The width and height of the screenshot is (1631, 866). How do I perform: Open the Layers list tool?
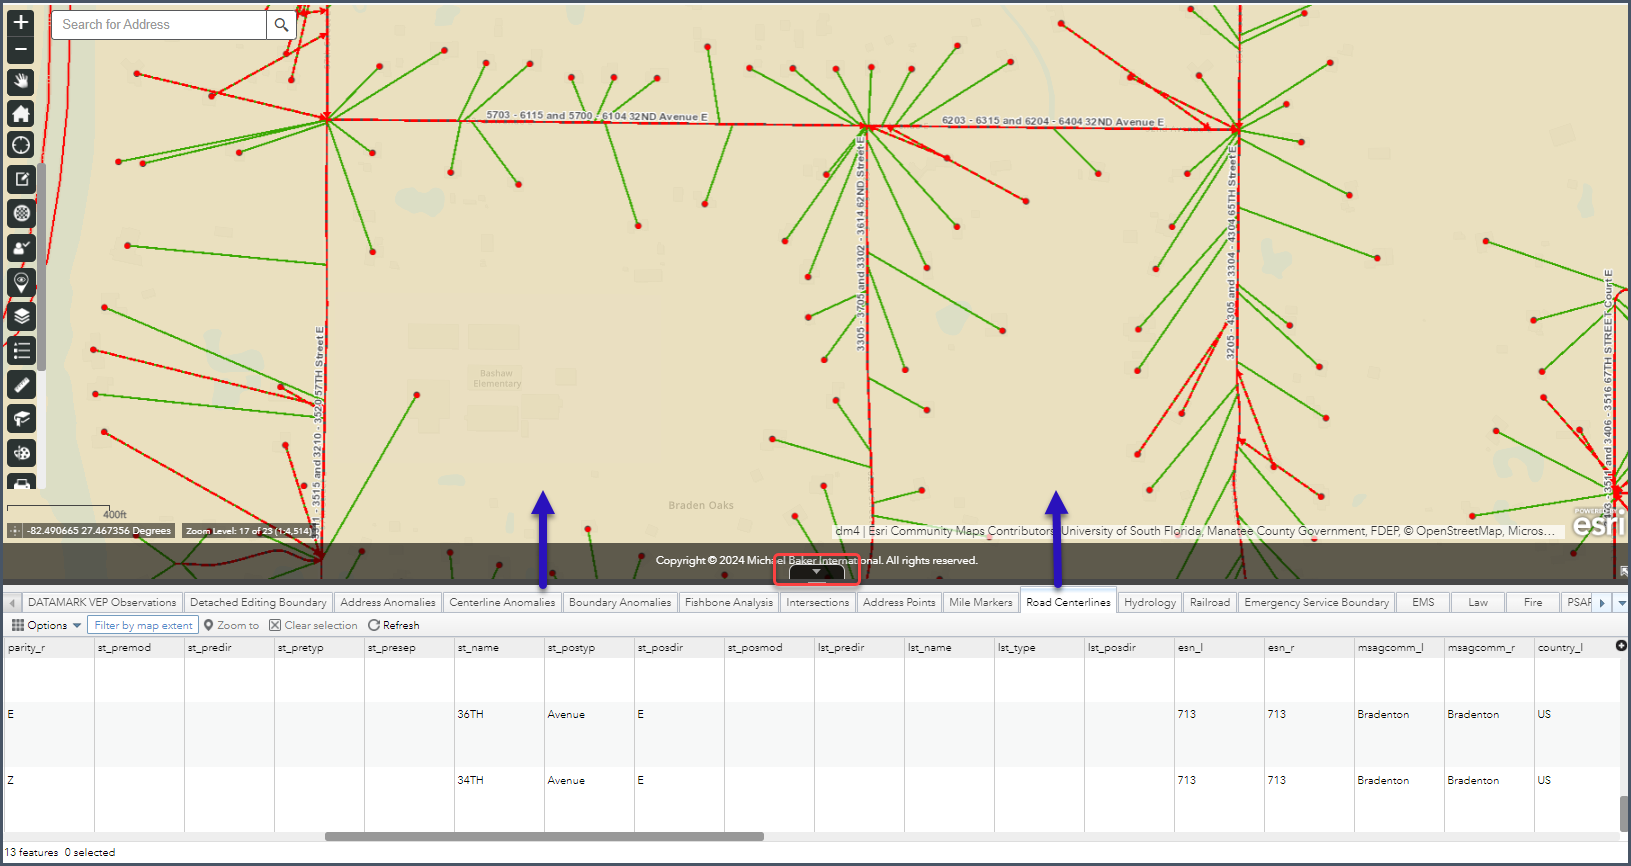point(21,316)
